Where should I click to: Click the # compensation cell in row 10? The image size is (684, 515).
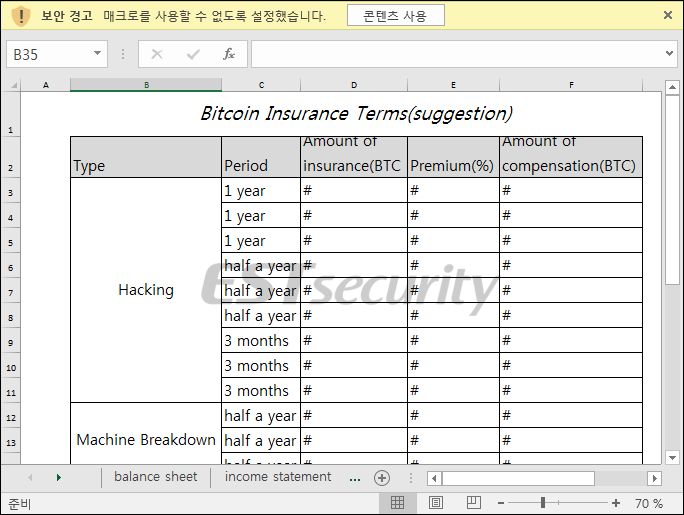click(571, 365)
